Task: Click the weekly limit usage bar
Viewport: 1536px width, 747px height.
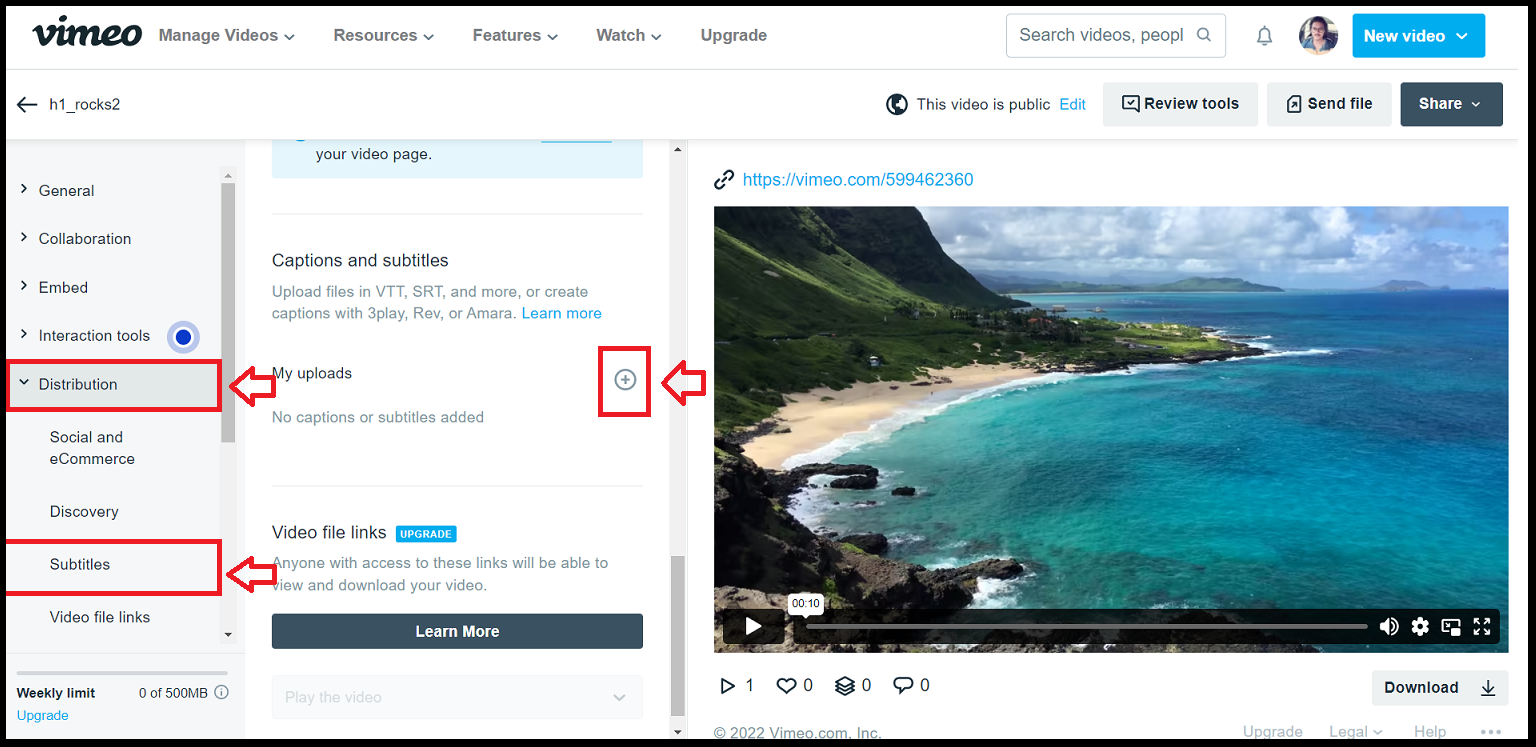Action: point(122,673)
